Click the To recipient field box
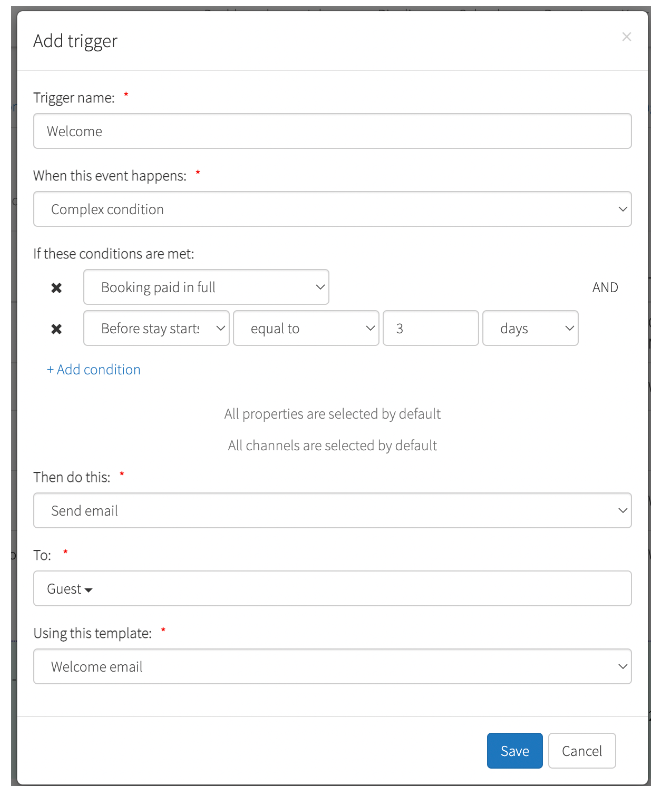The image size is (666, 795). (x=332, y=588)
